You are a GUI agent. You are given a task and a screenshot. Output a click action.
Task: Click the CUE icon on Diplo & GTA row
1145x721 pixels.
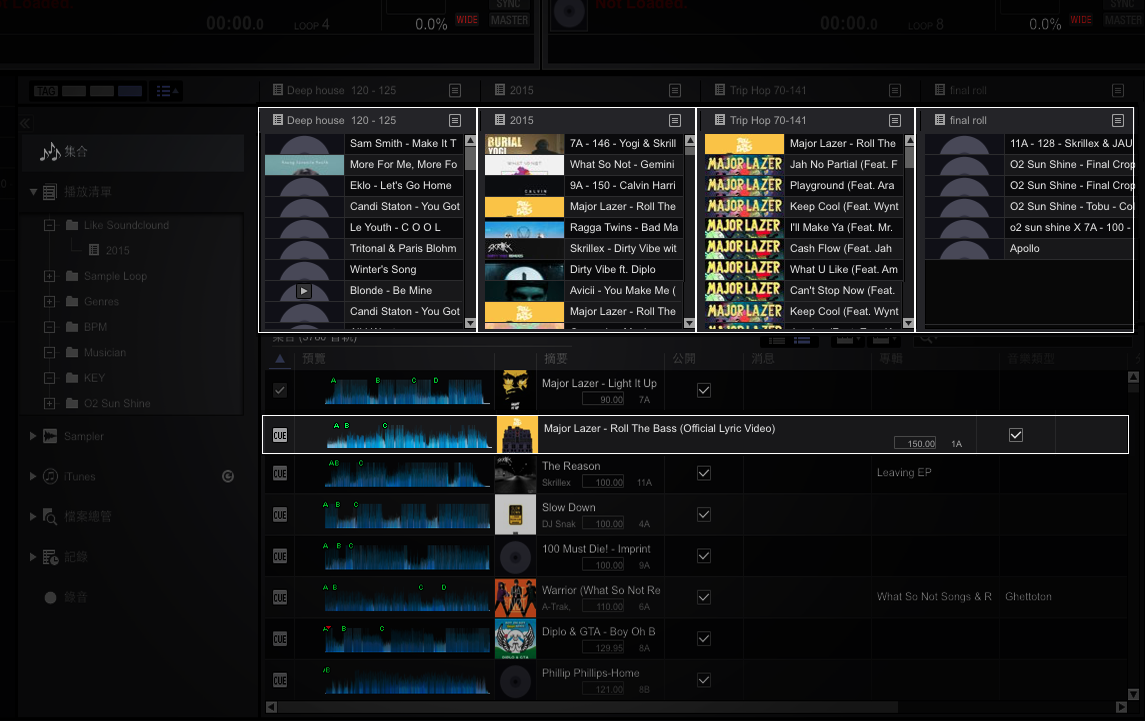280,639
